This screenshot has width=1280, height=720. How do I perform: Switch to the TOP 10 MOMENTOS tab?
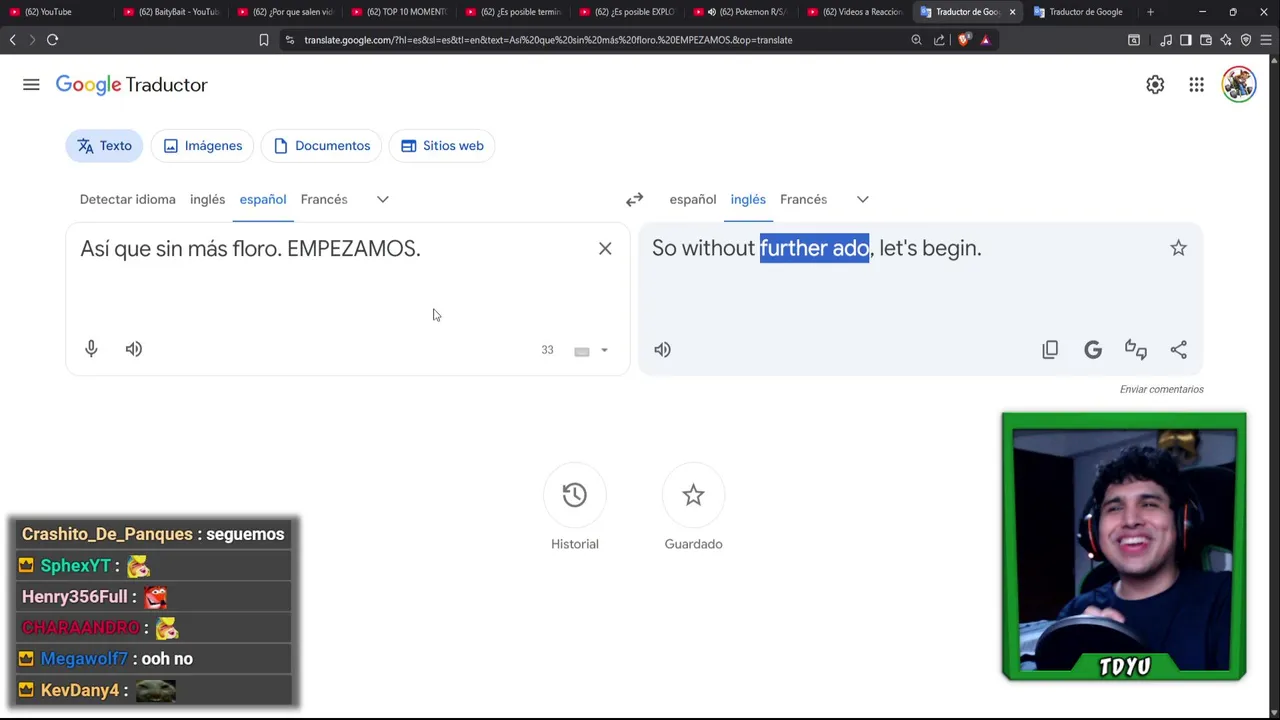pos(398,12)
